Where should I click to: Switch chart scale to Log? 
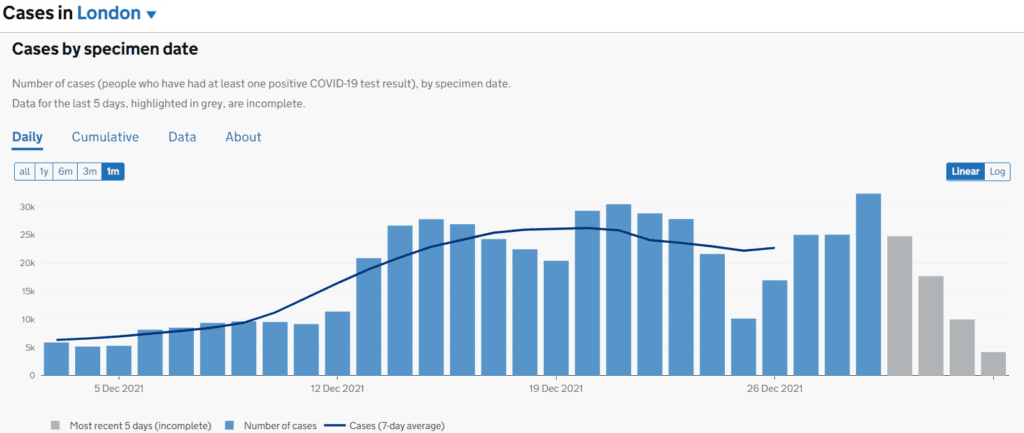tap(997, 172)
